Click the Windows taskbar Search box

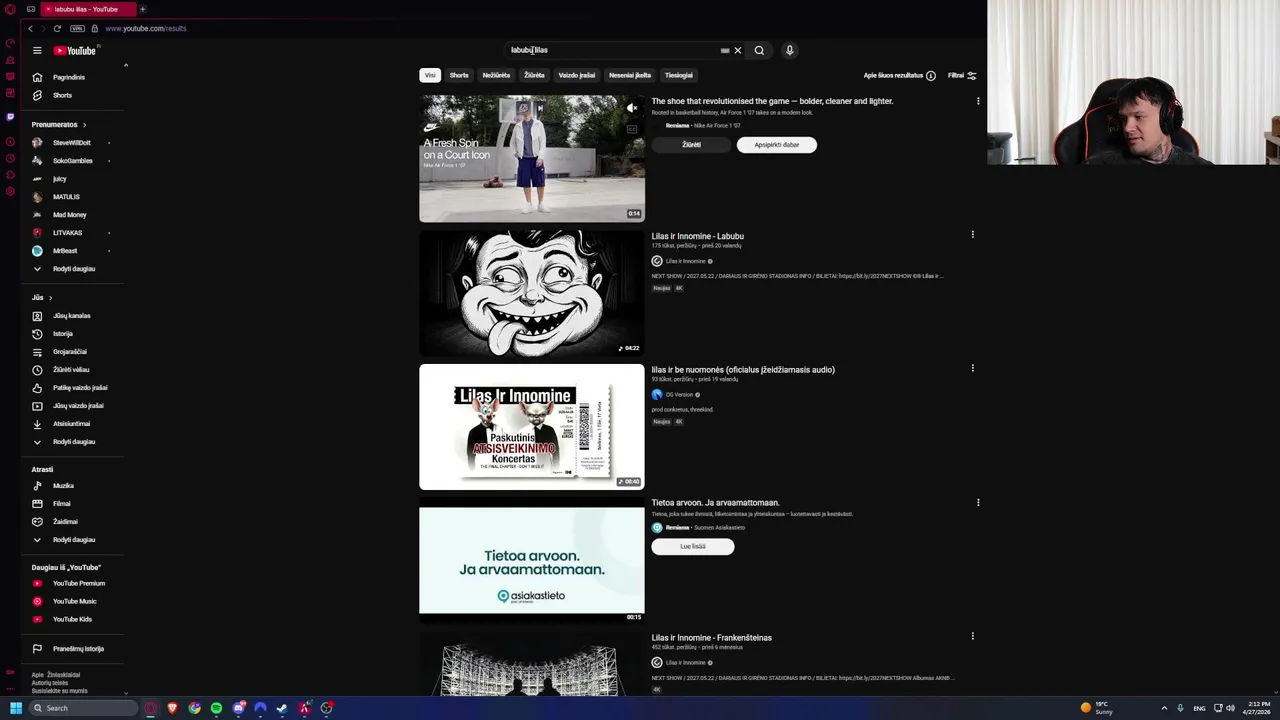click(x=84, y=708)
